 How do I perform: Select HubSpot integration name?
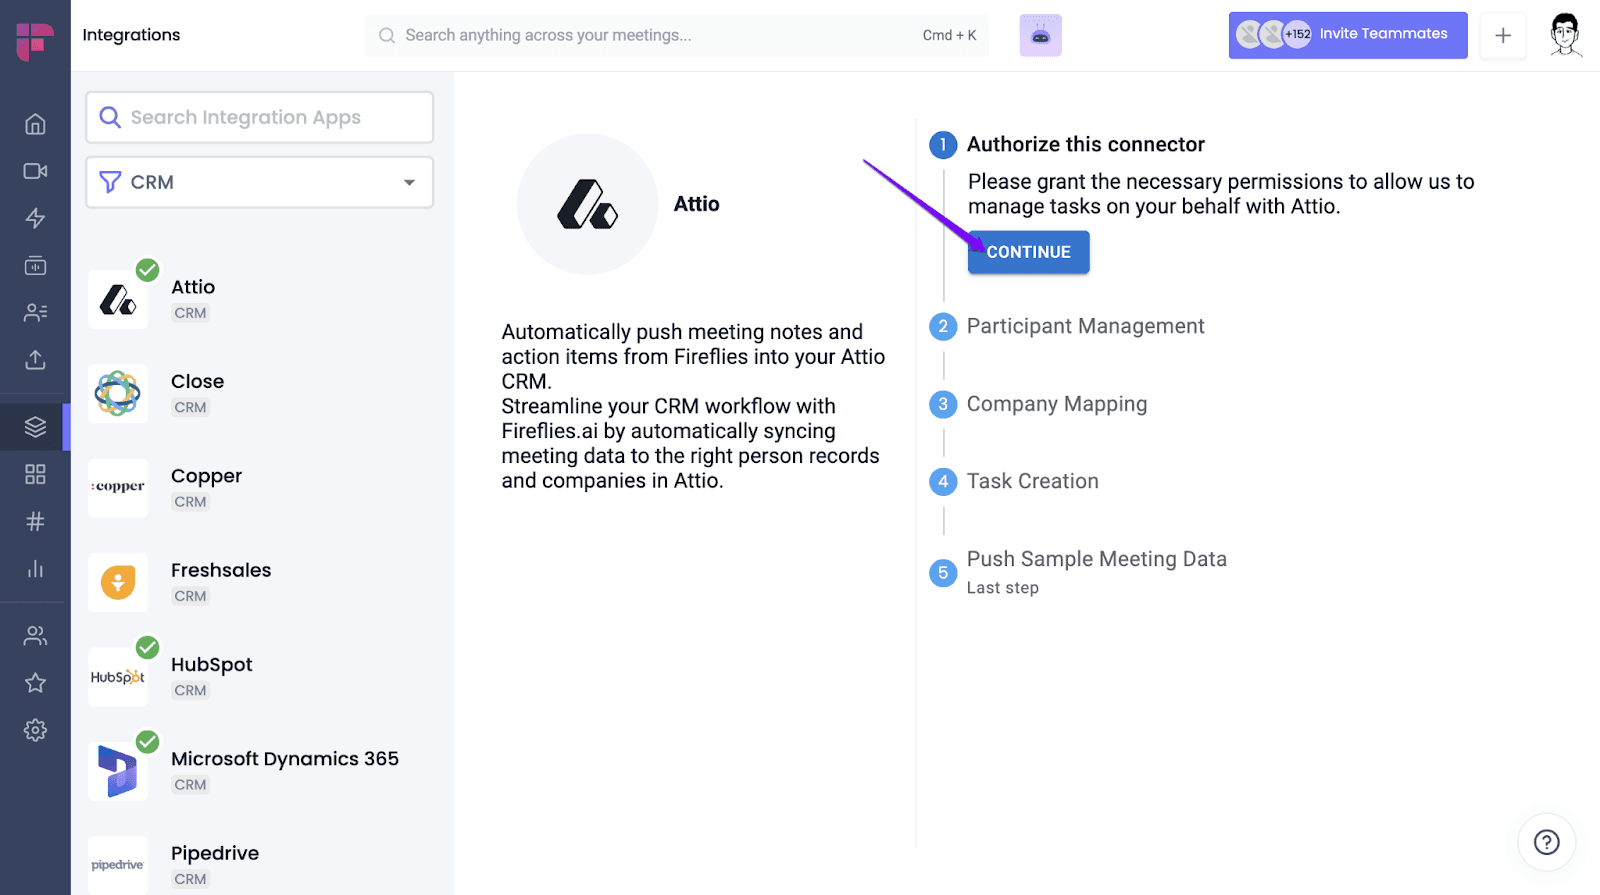(x=211, y=665)
